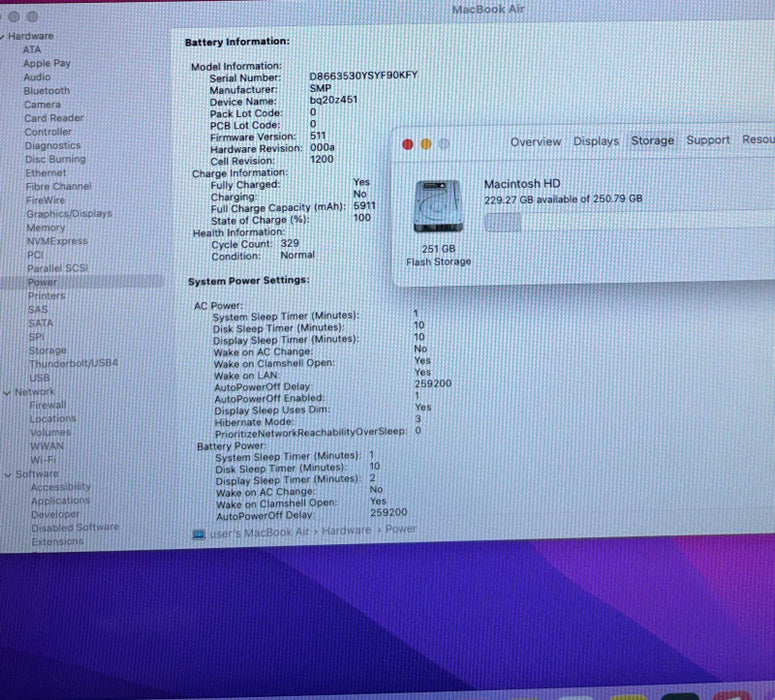The height and width of the screenshot is (700, 775).
Task: Collapse the Software section
Action: coord(8,475)
